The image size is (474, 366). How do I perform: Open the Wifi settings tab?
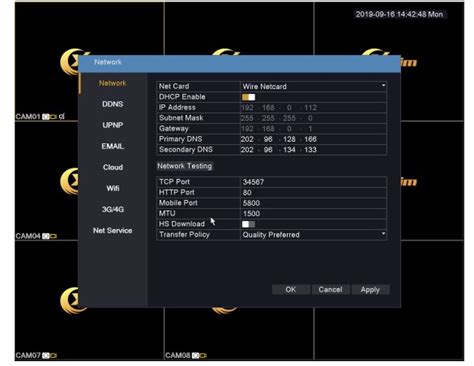click(113, 188)
